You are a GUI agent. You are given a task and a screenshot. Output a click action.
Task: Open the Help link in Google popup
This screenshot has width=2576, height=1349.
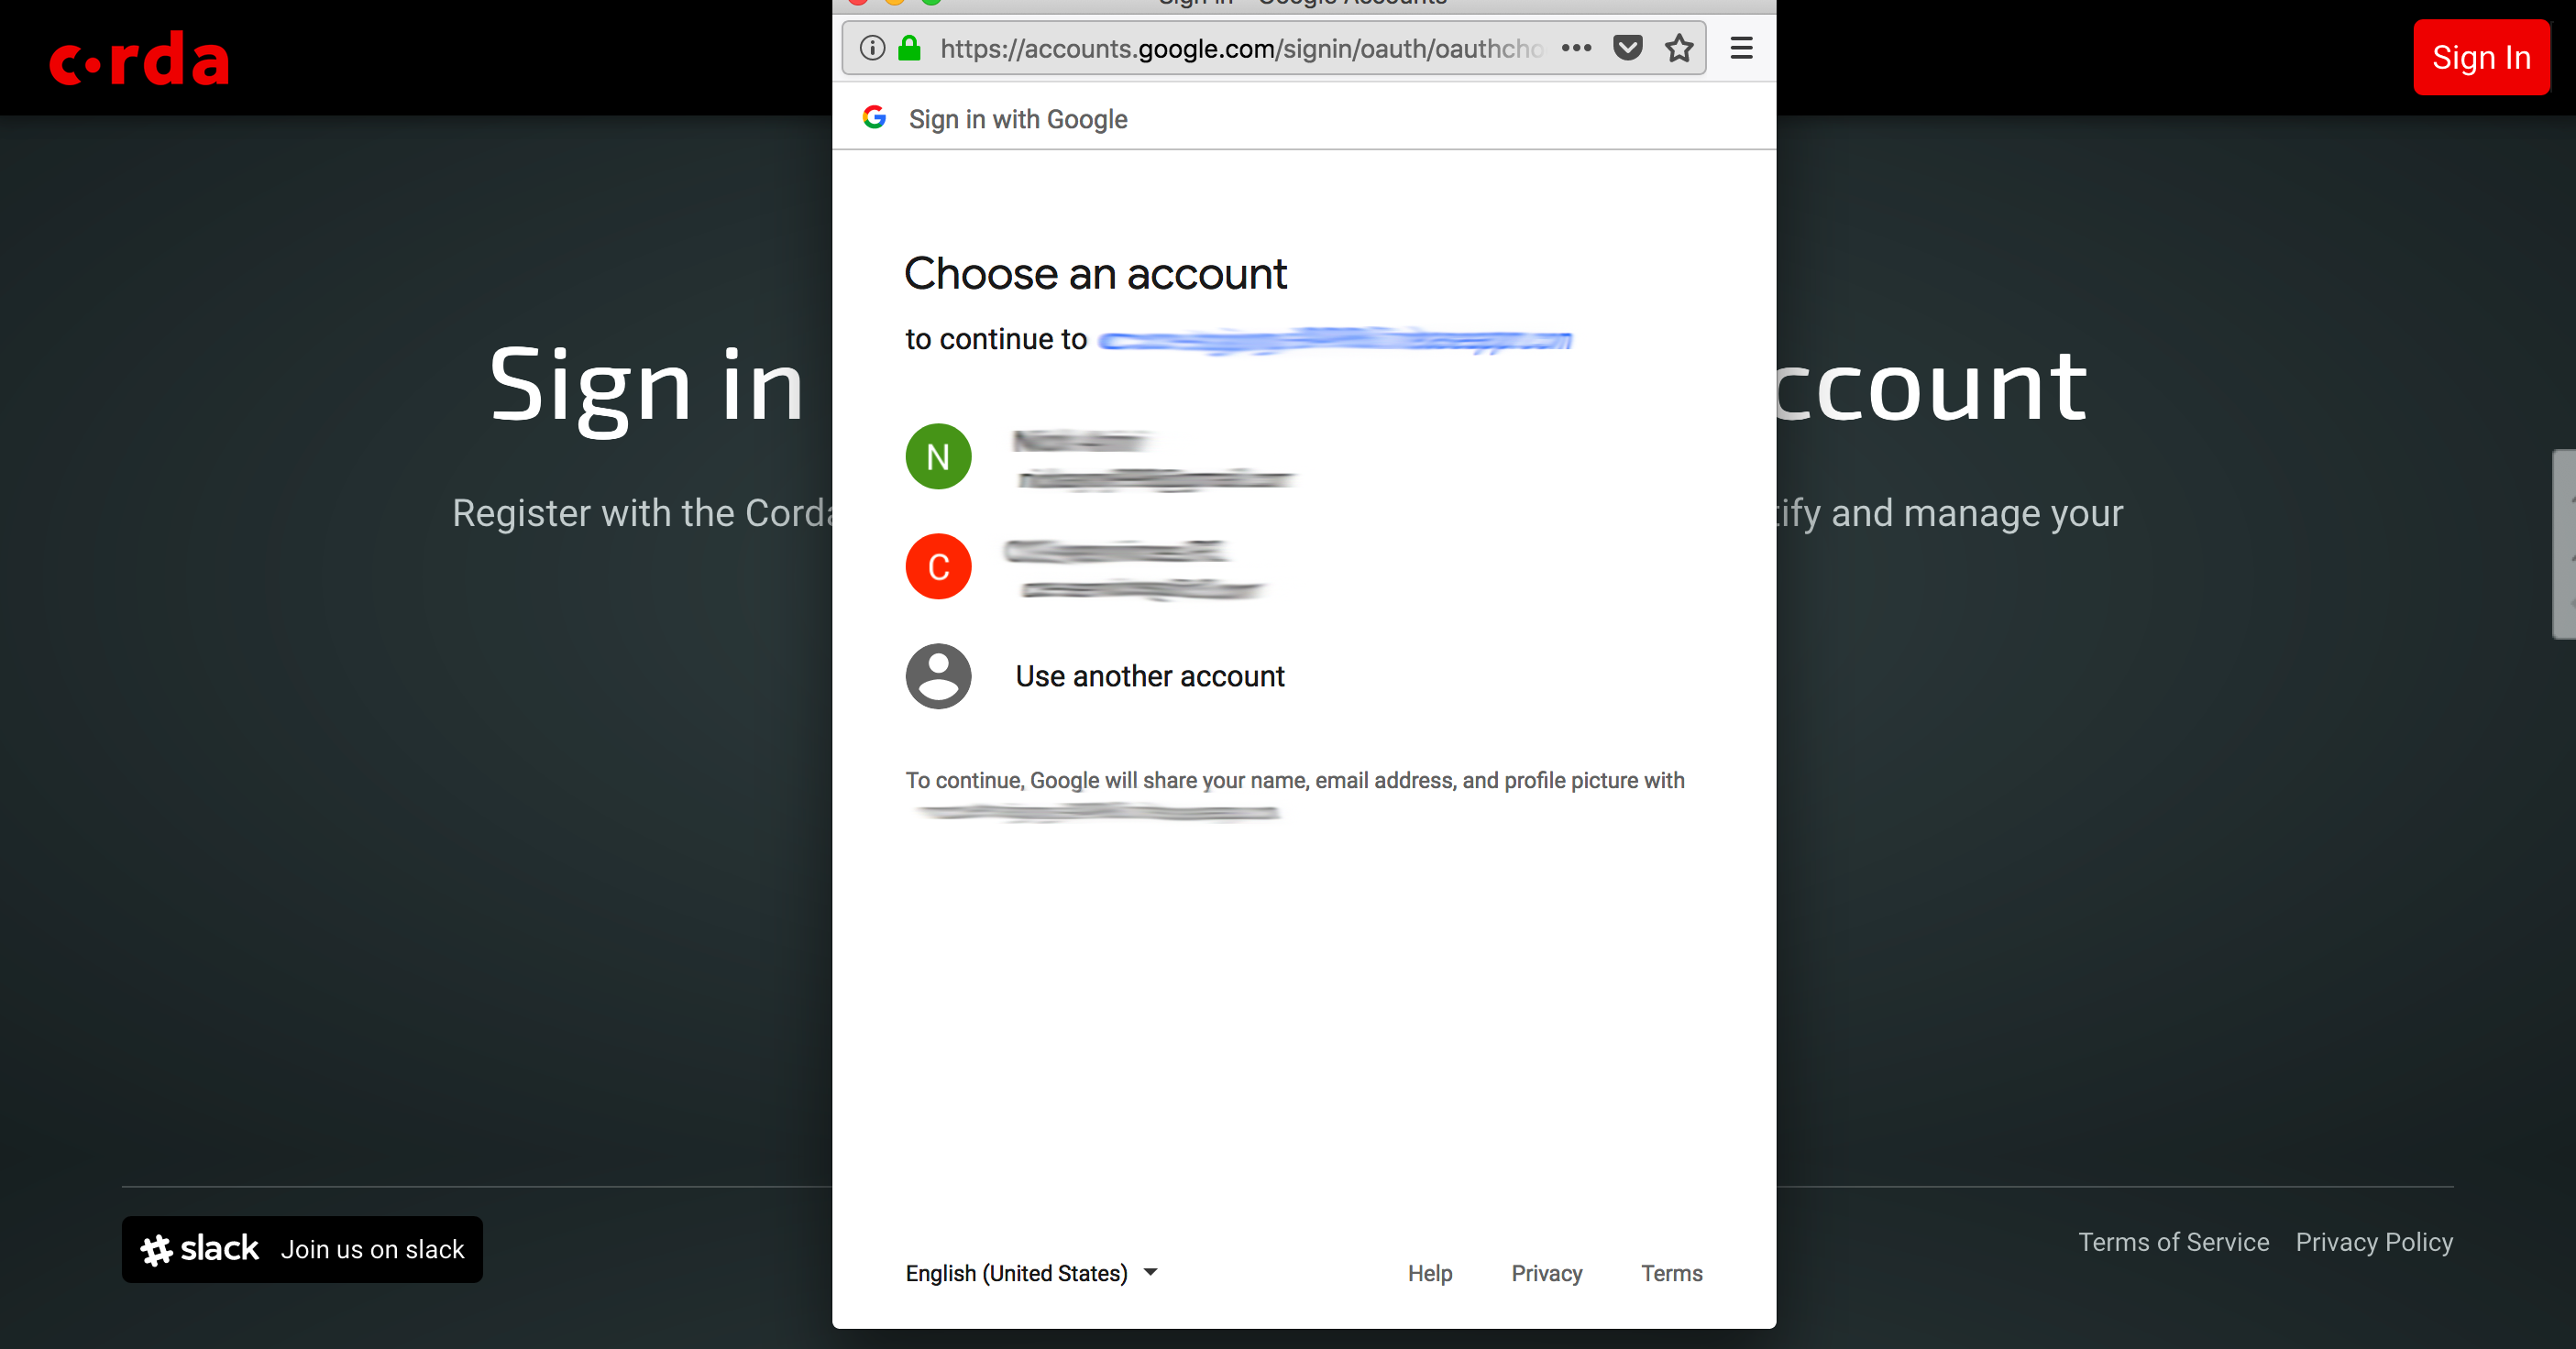click(1430, 1273)
